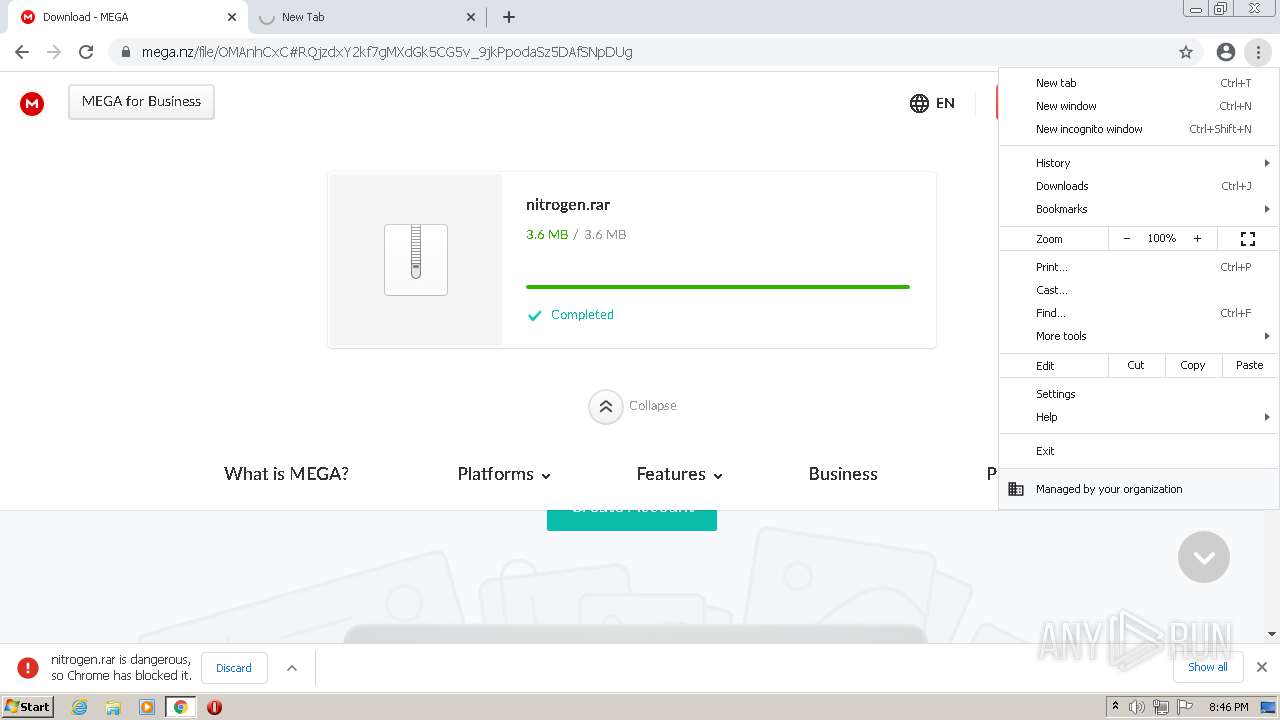Bookmark this page with star icon
This screenshot has width=1280, height=720.
pyautogui.click(x=1186, y=52)
